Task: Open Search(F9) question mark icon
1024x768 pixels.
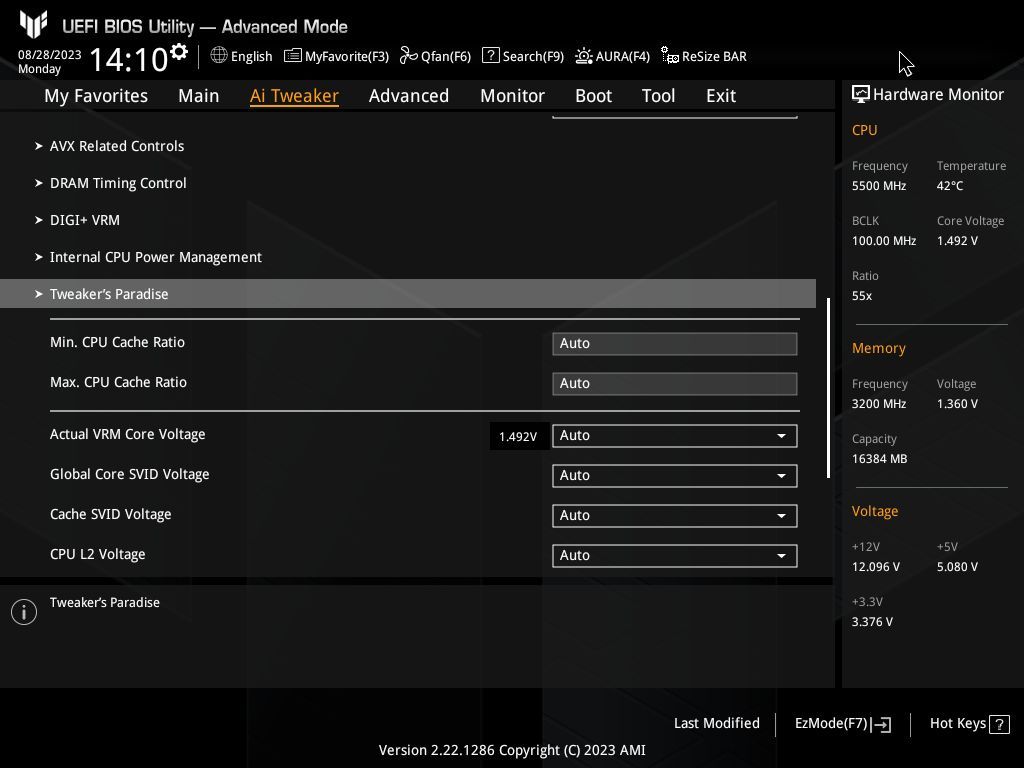Action: click(x=490, y=56)
